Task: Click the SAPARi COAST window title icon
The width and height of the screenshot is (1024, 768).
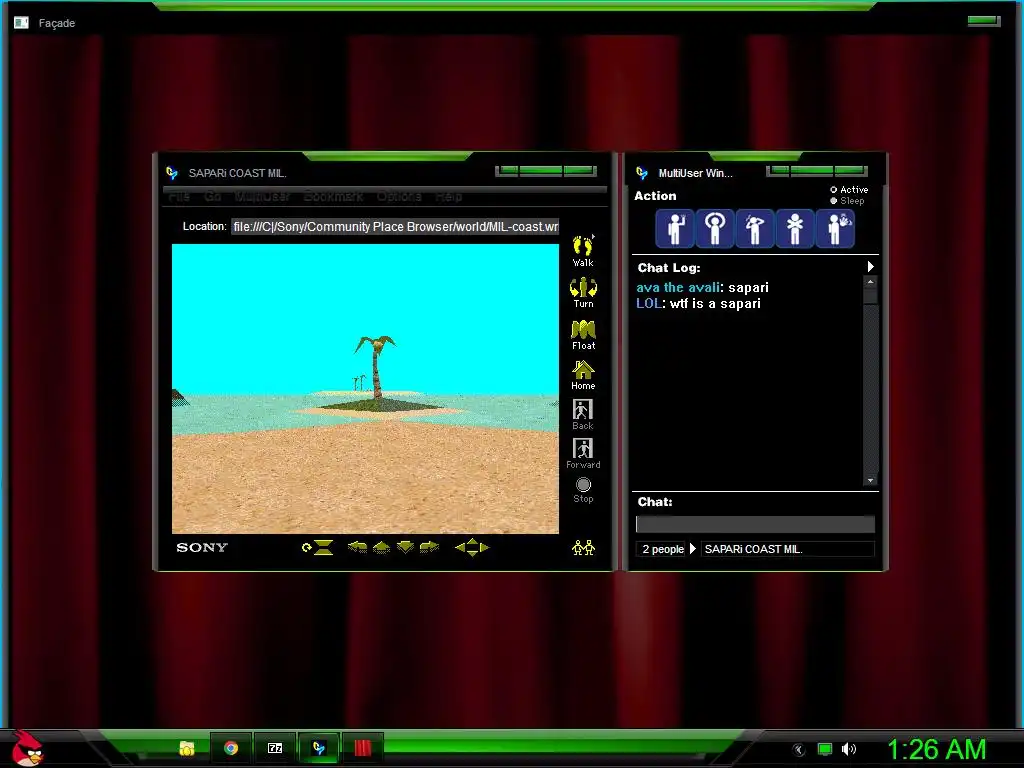Action: pyautogui.click(x=172, y=173)
